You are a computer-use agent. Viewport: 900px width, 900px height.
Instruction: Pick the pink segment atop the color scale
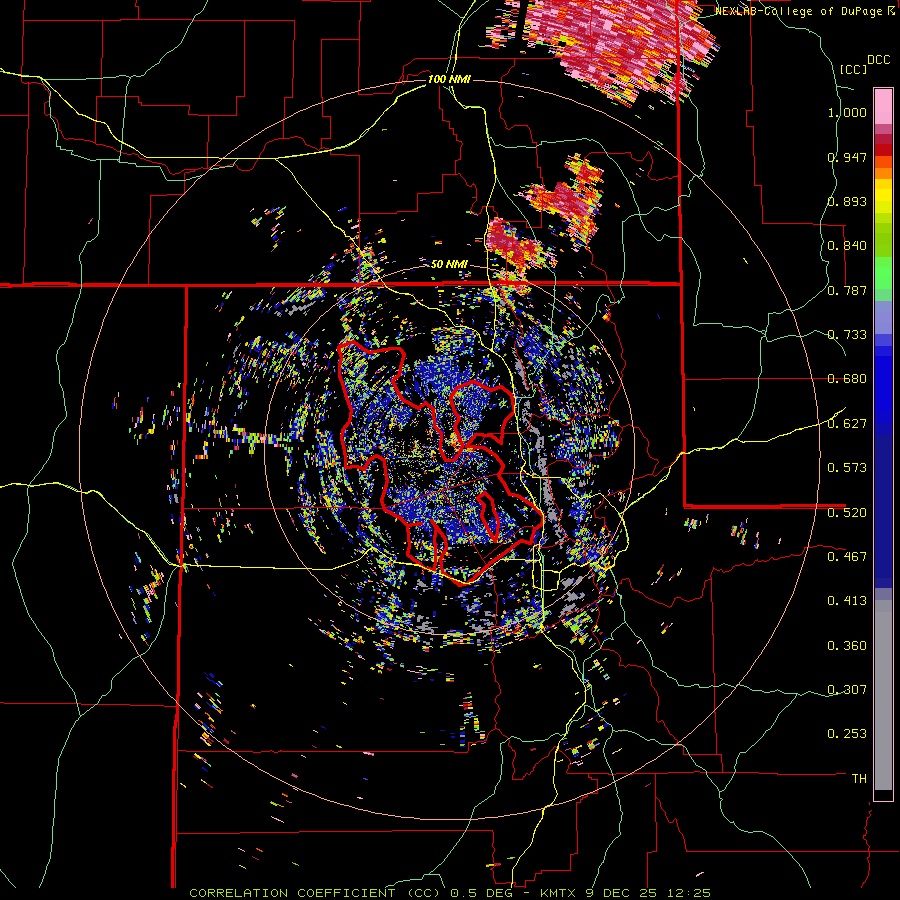tap(883, 106)
